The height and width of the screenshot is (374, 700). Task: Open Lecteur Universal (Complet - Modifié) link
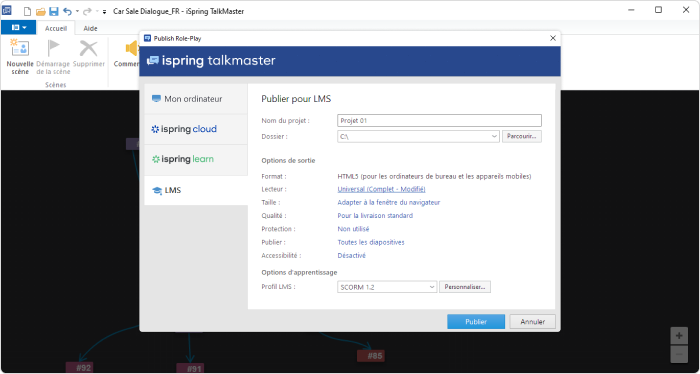coord(381,189)
